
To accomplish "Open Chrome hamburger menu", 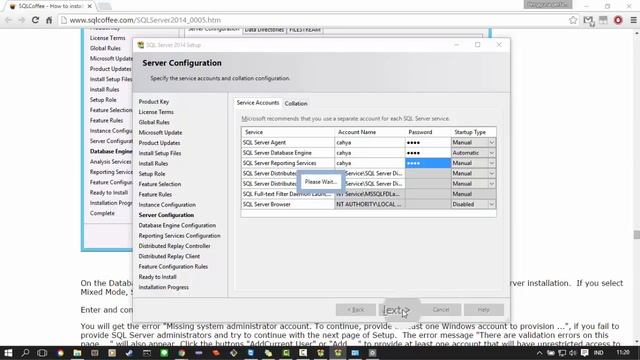I will pos(633,20).
